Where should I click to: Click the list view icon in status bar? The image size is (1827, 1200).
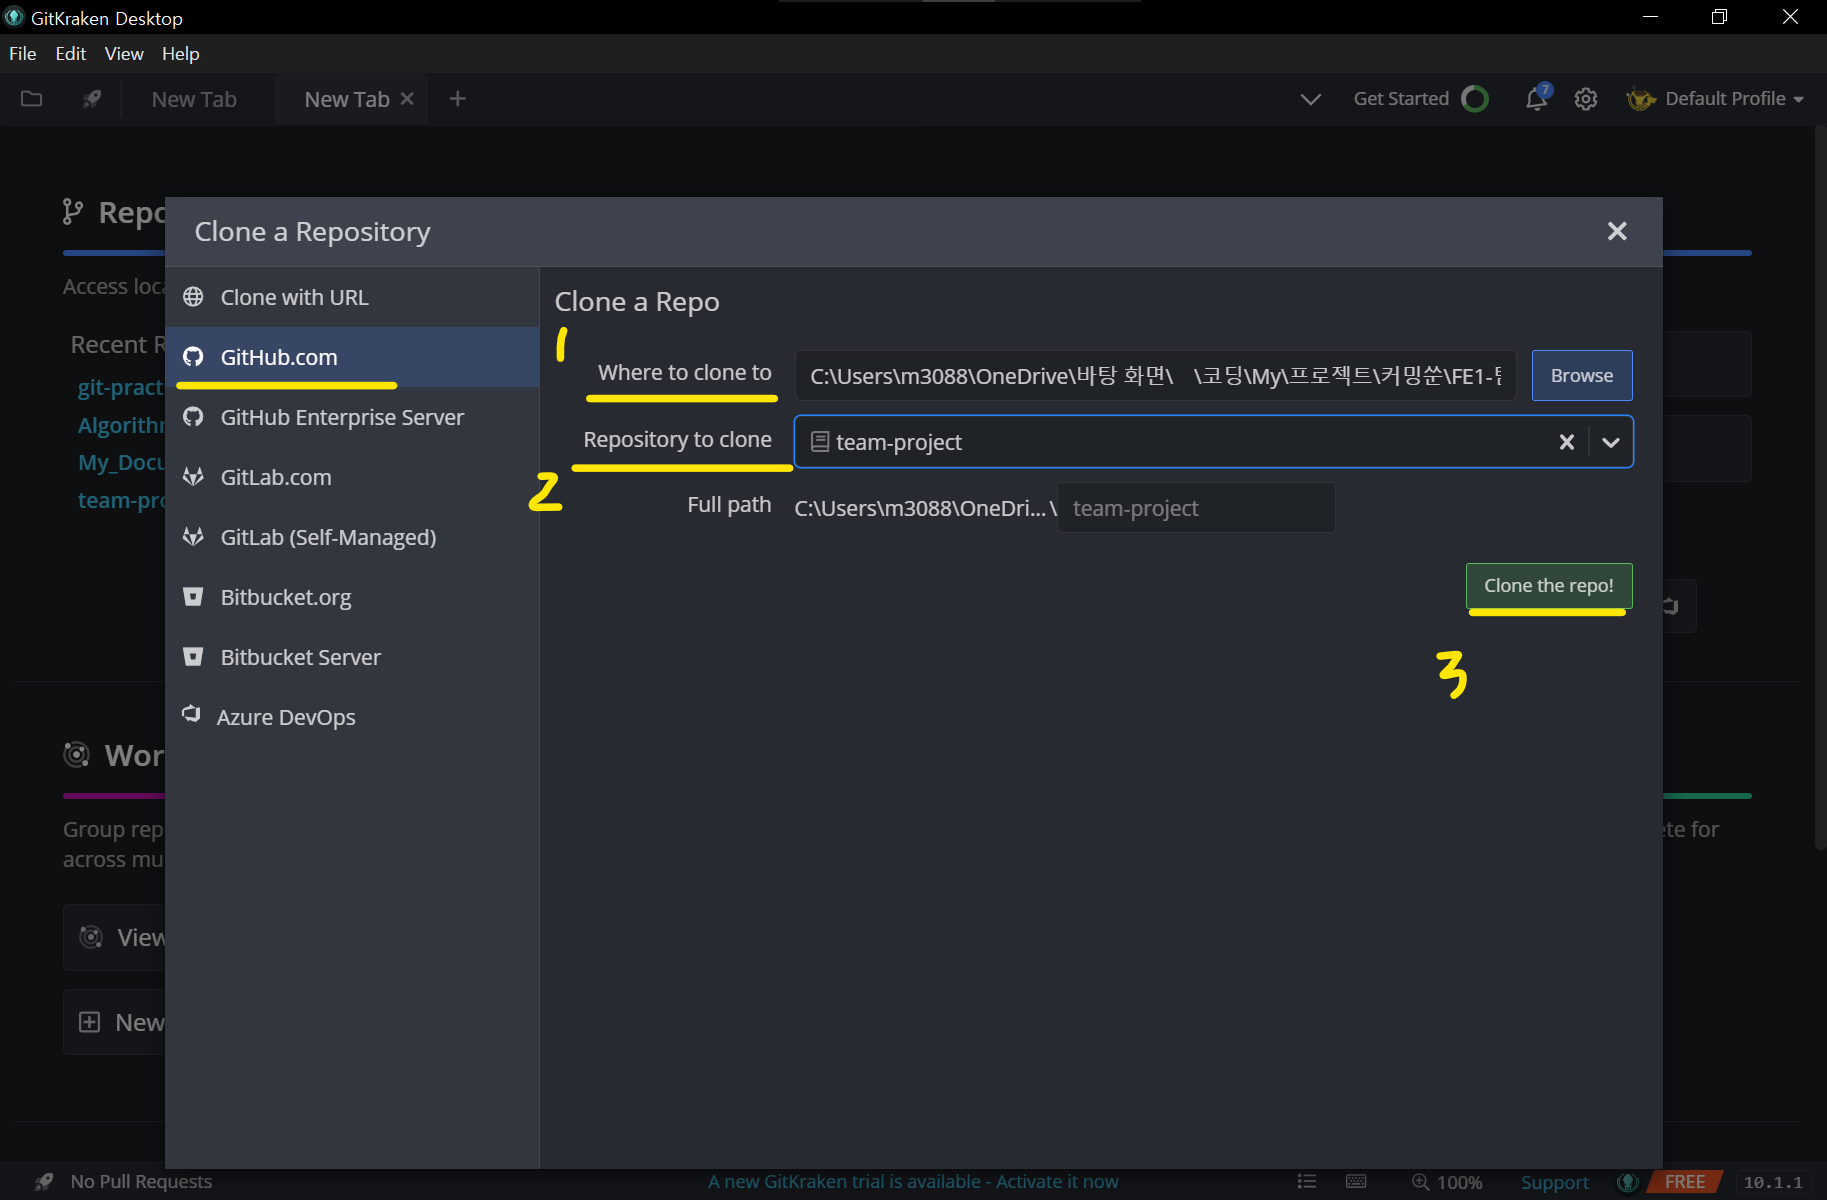(x=1306, y=1182)
